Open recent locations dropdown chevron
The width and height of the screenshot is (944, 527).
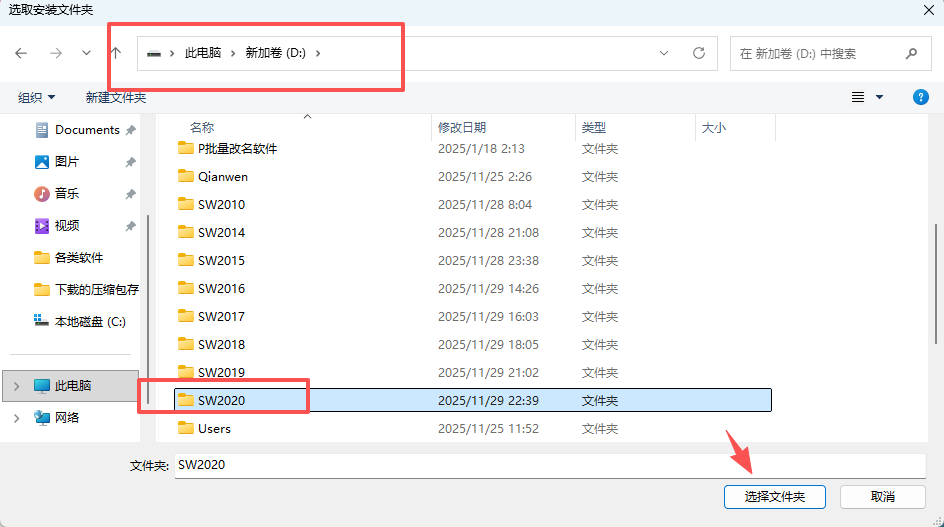tap(86, 53)
